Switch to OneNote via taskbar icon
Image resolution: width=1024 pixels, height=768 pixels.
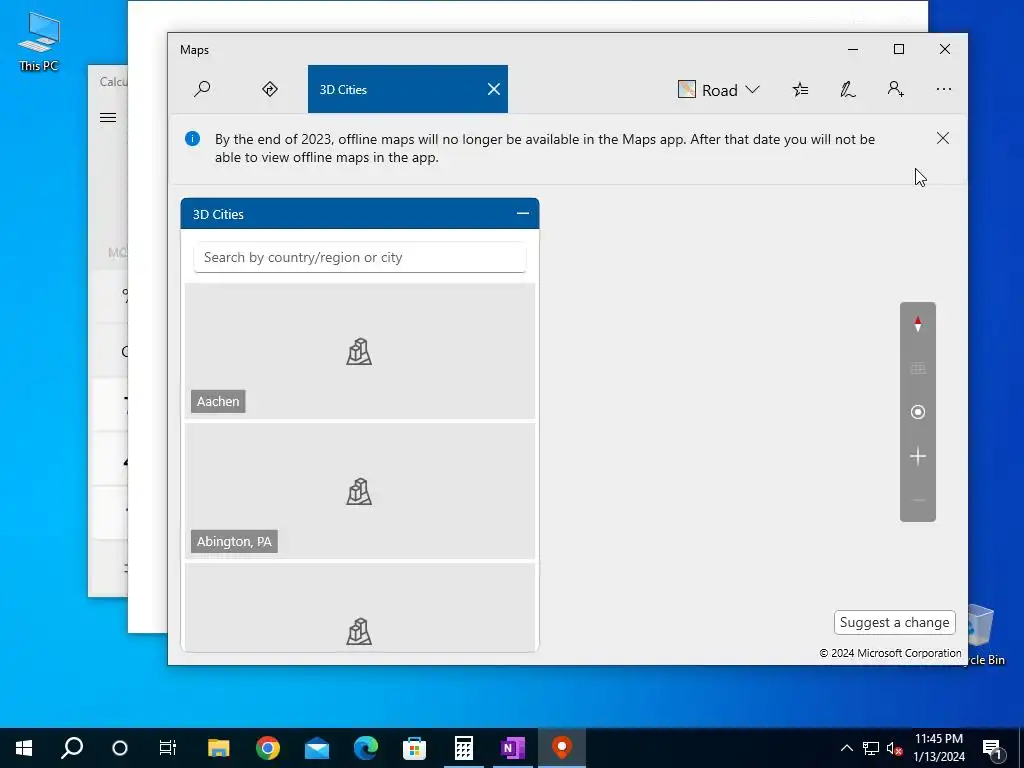tap(513, 748)
